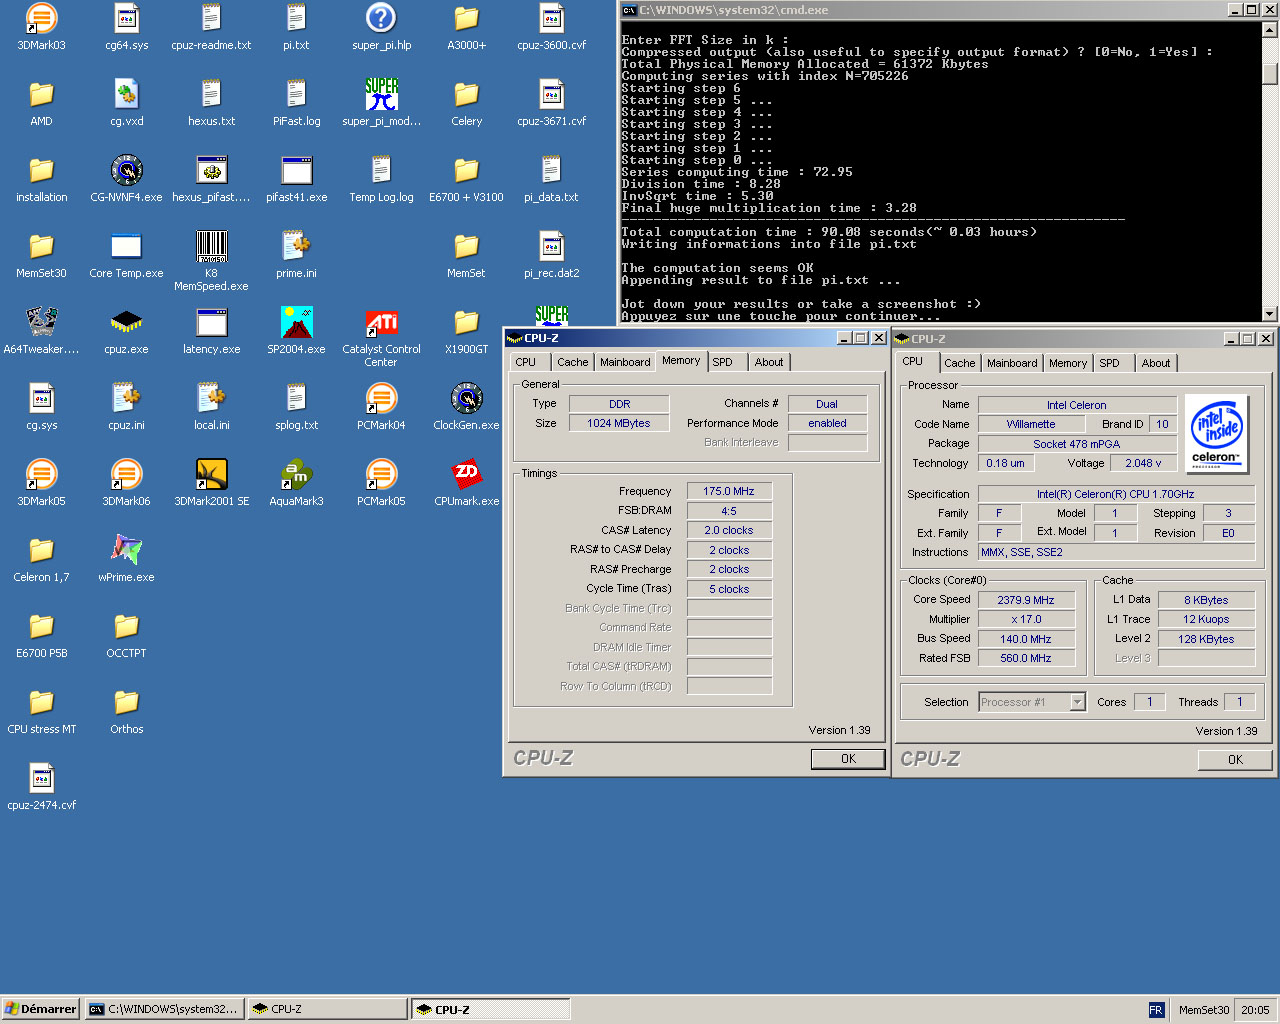The width and height of the screenshot is (1280, 1024).
Task: Click OK in right CPU-Z CPU window
Action: click(x=1235, y=760)
